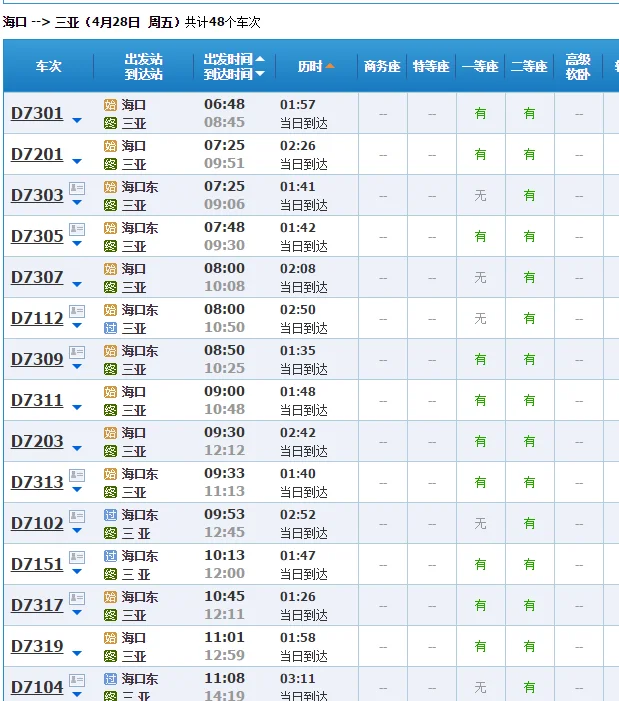Viewport: 619px width, 701px height.
Task: Click 二等座 有 for train D7319
Action: [530, 646]
